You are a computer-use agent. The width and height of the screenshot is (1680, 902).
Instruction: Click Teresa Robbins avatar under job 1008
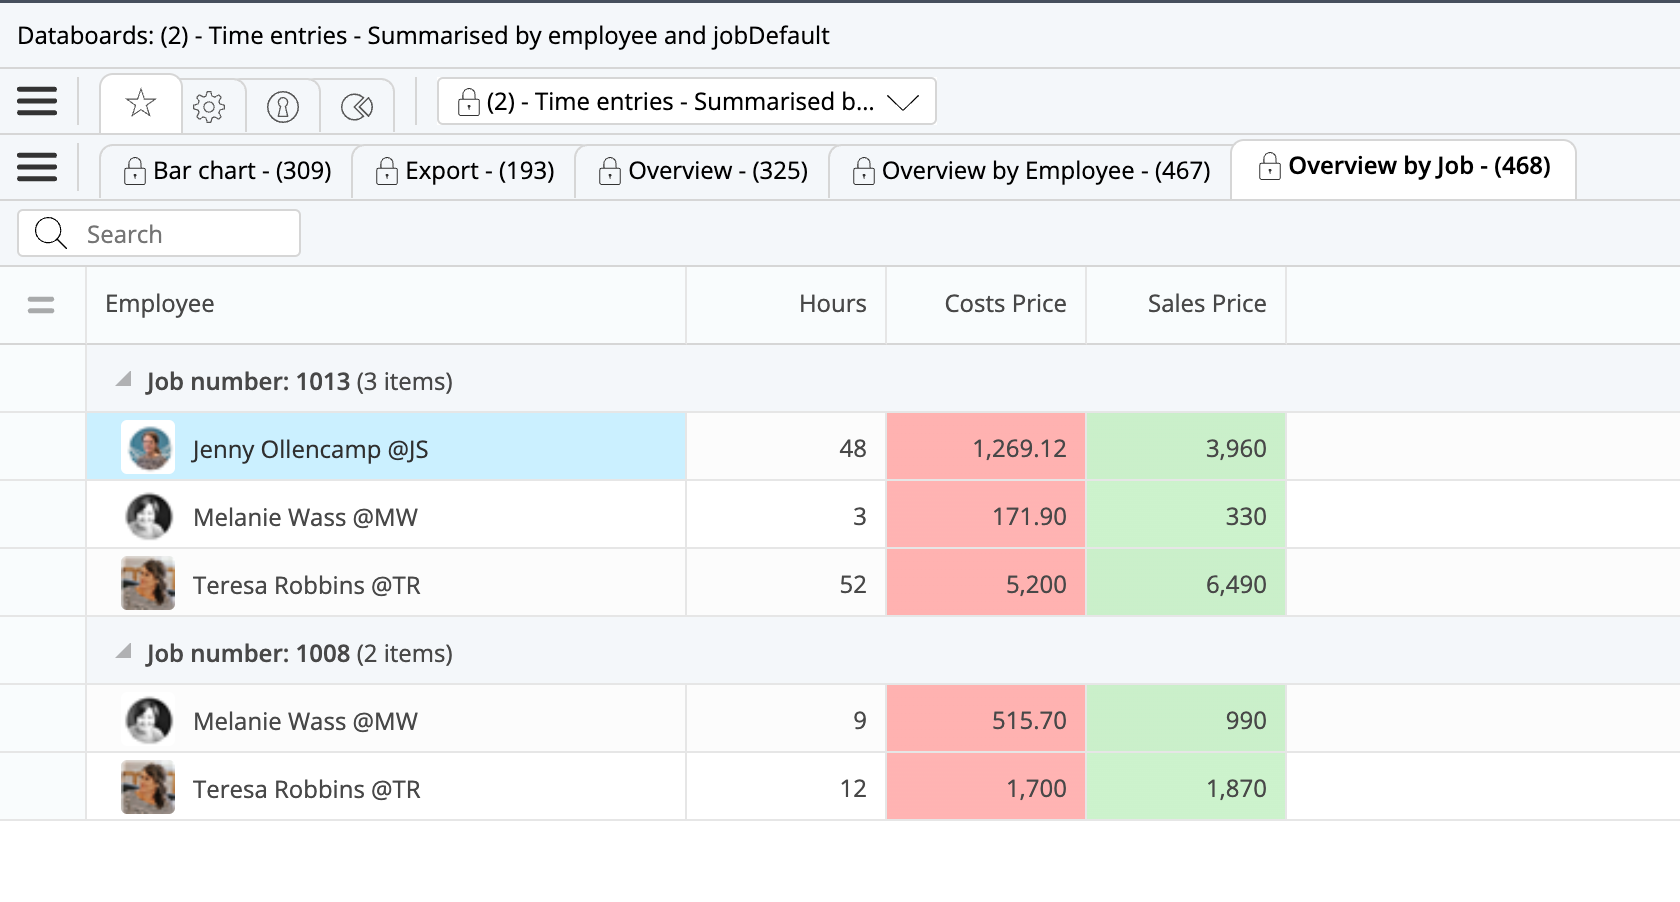click(x=148, y=788)
